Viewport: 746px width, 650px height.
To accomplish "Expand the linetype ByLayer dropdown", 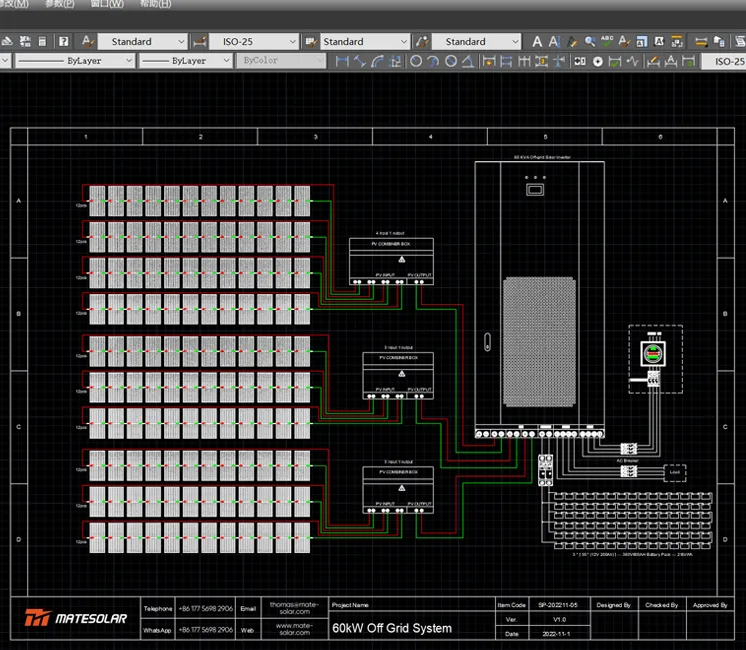I will (x=127, y=61).
